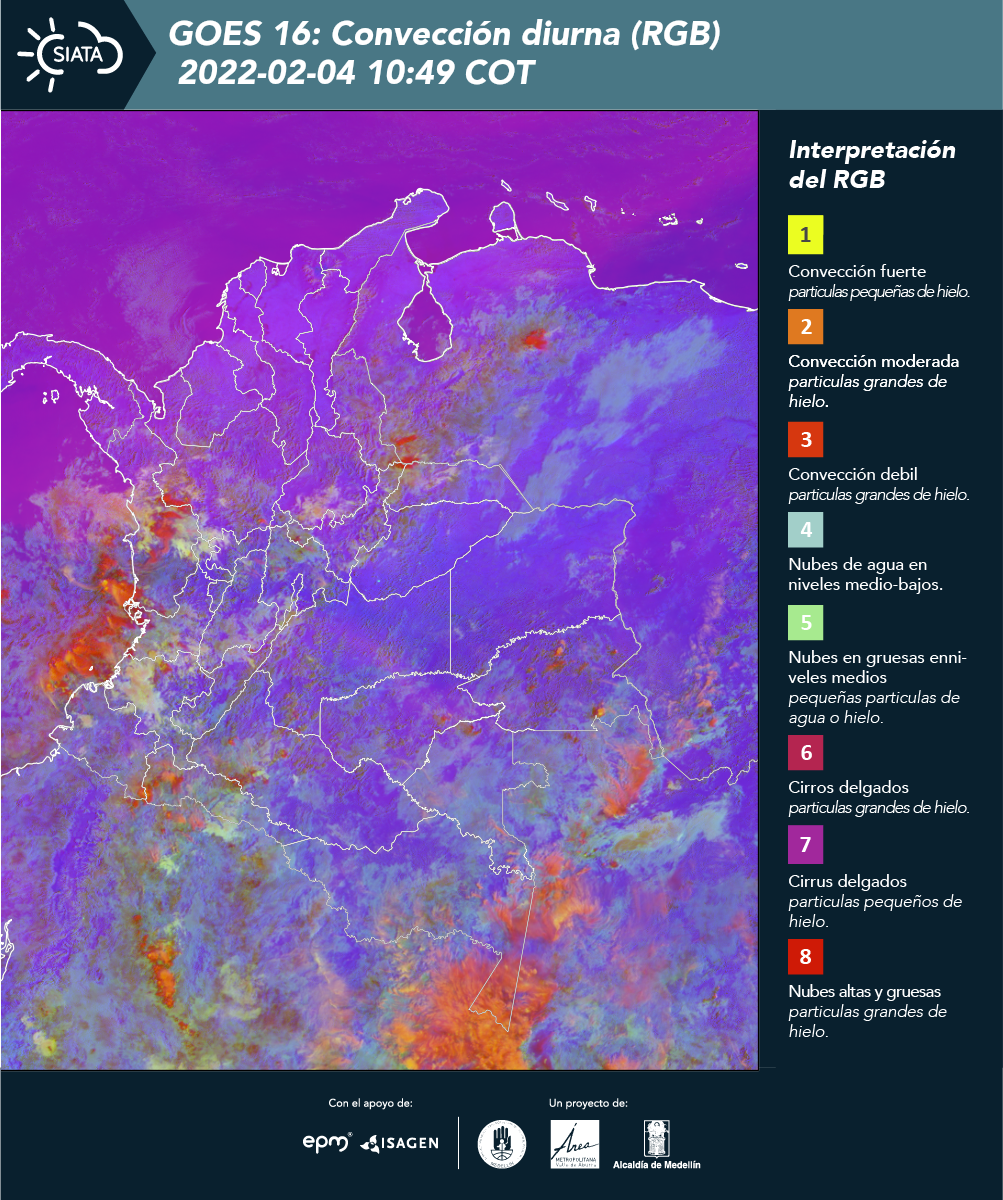Click the round Medellín seal logo
Viewport: 1003px width, 1200px height.
coord(502,1144)
